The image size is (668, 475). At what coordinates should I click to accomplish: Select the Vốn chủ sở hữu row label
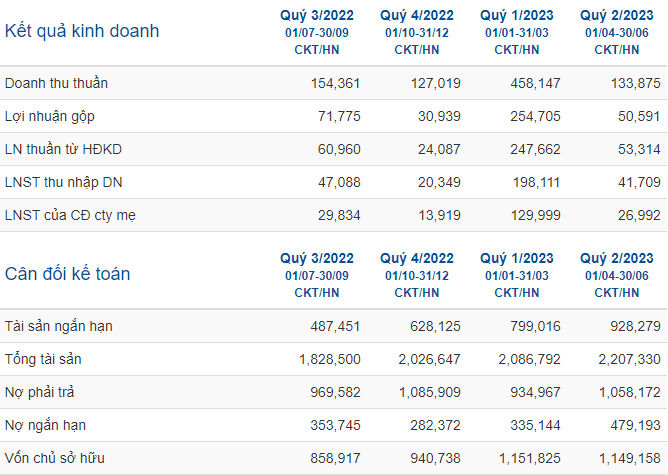[55, 458]
